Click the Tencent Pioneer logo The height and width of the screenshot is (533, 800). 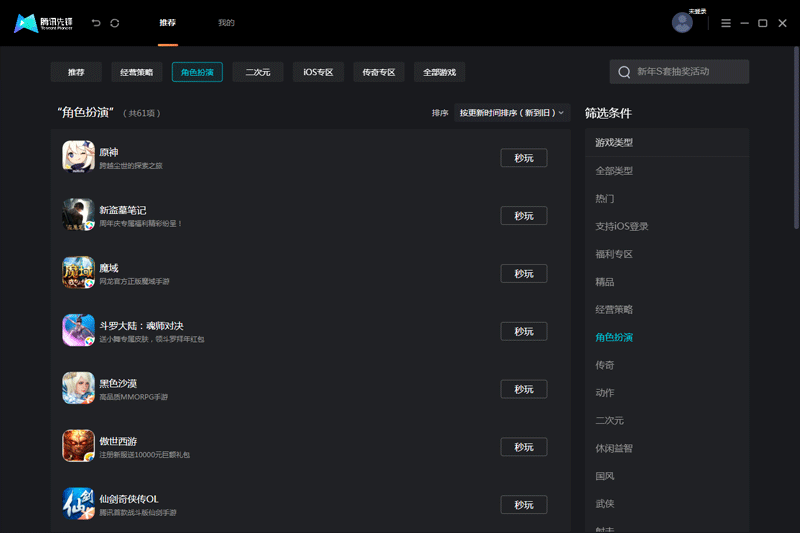pos(43,23)
